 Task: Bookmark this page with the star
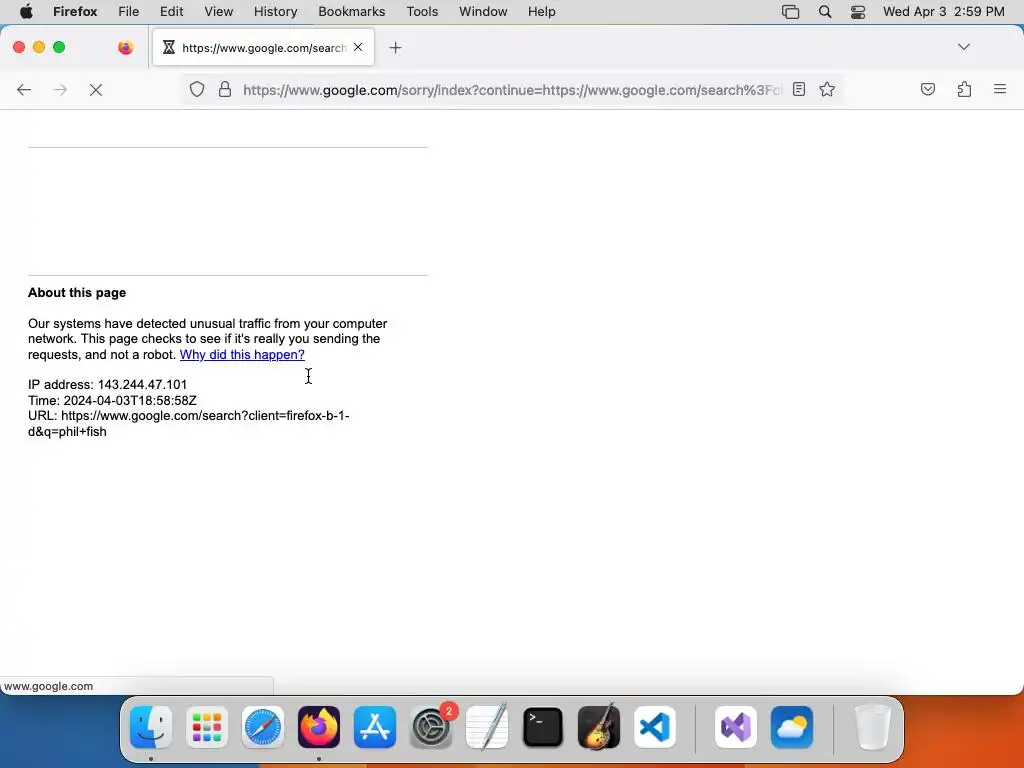click(827, 89)
